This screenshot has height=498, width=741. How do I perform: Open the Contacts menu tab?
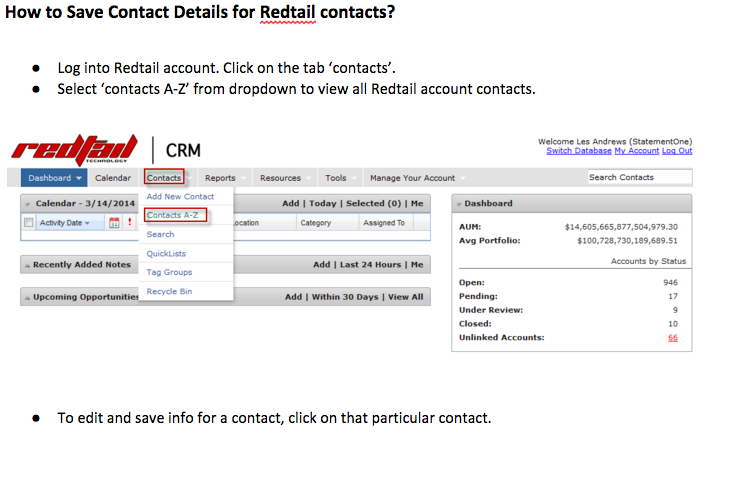[x=164, y=178]
